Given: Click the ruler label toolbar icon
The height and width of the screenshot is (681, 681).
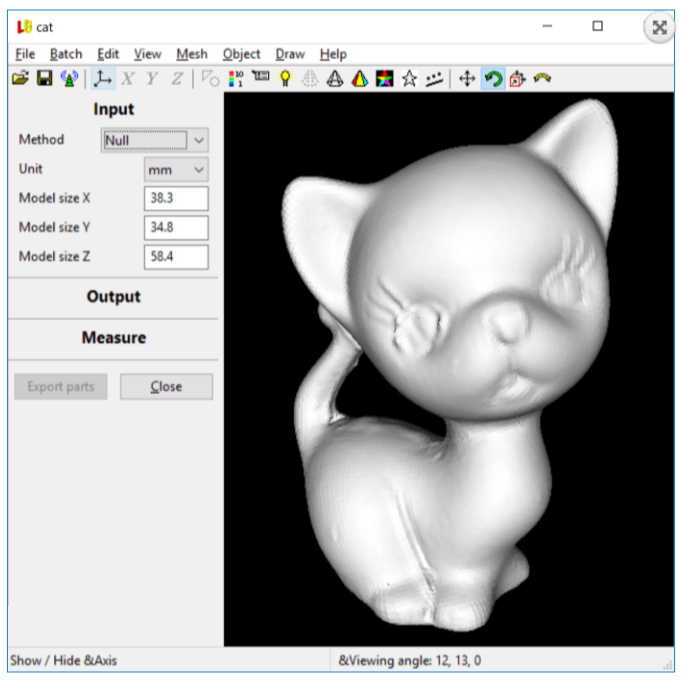Looking at the screenshot, I should click(x=261, y=76).
